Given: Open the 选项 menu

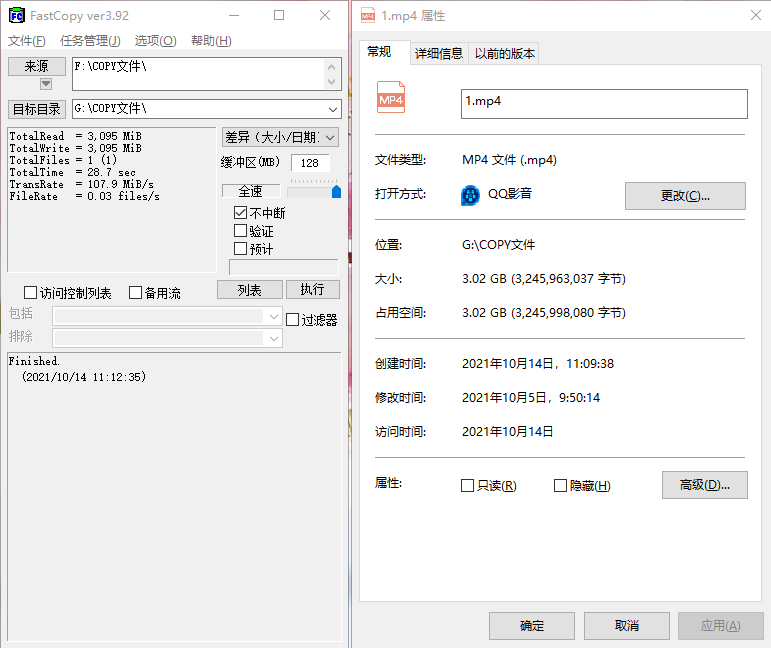Looking at the screenshot, I should click(155, 41).
